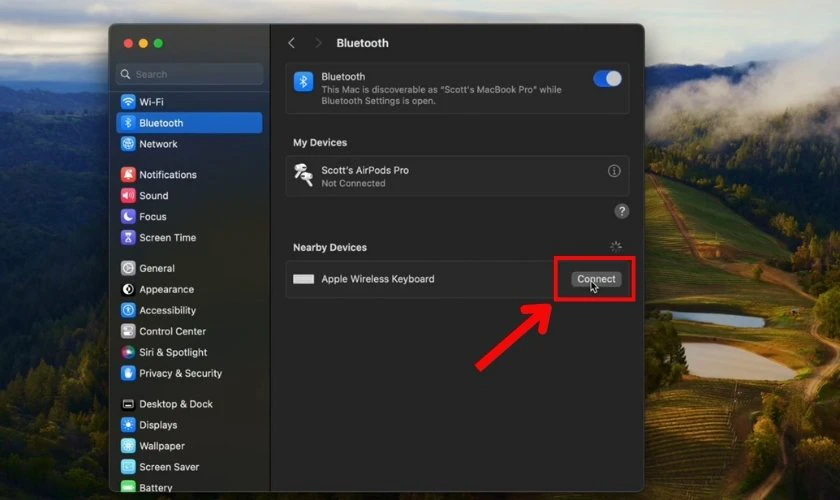The image size is (840, 500).
Task: Open Battery settings at sidebar bottom
Action: click(189, 487)
